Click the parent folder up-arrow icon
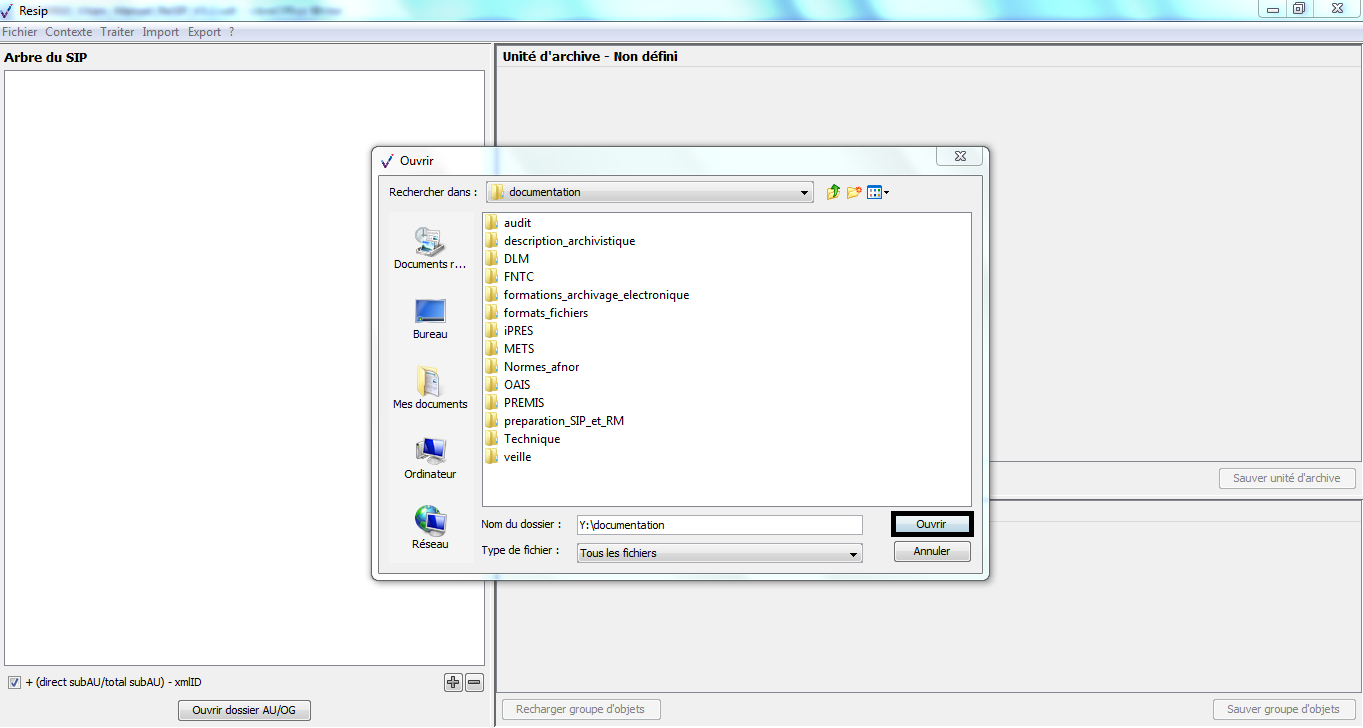 [833, 192]
